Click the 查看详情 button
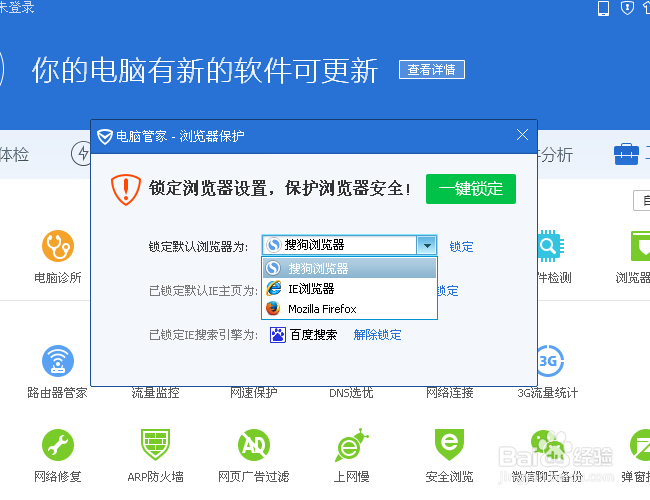650x500 pixels. pyautogui.click(x=432, y=70)
